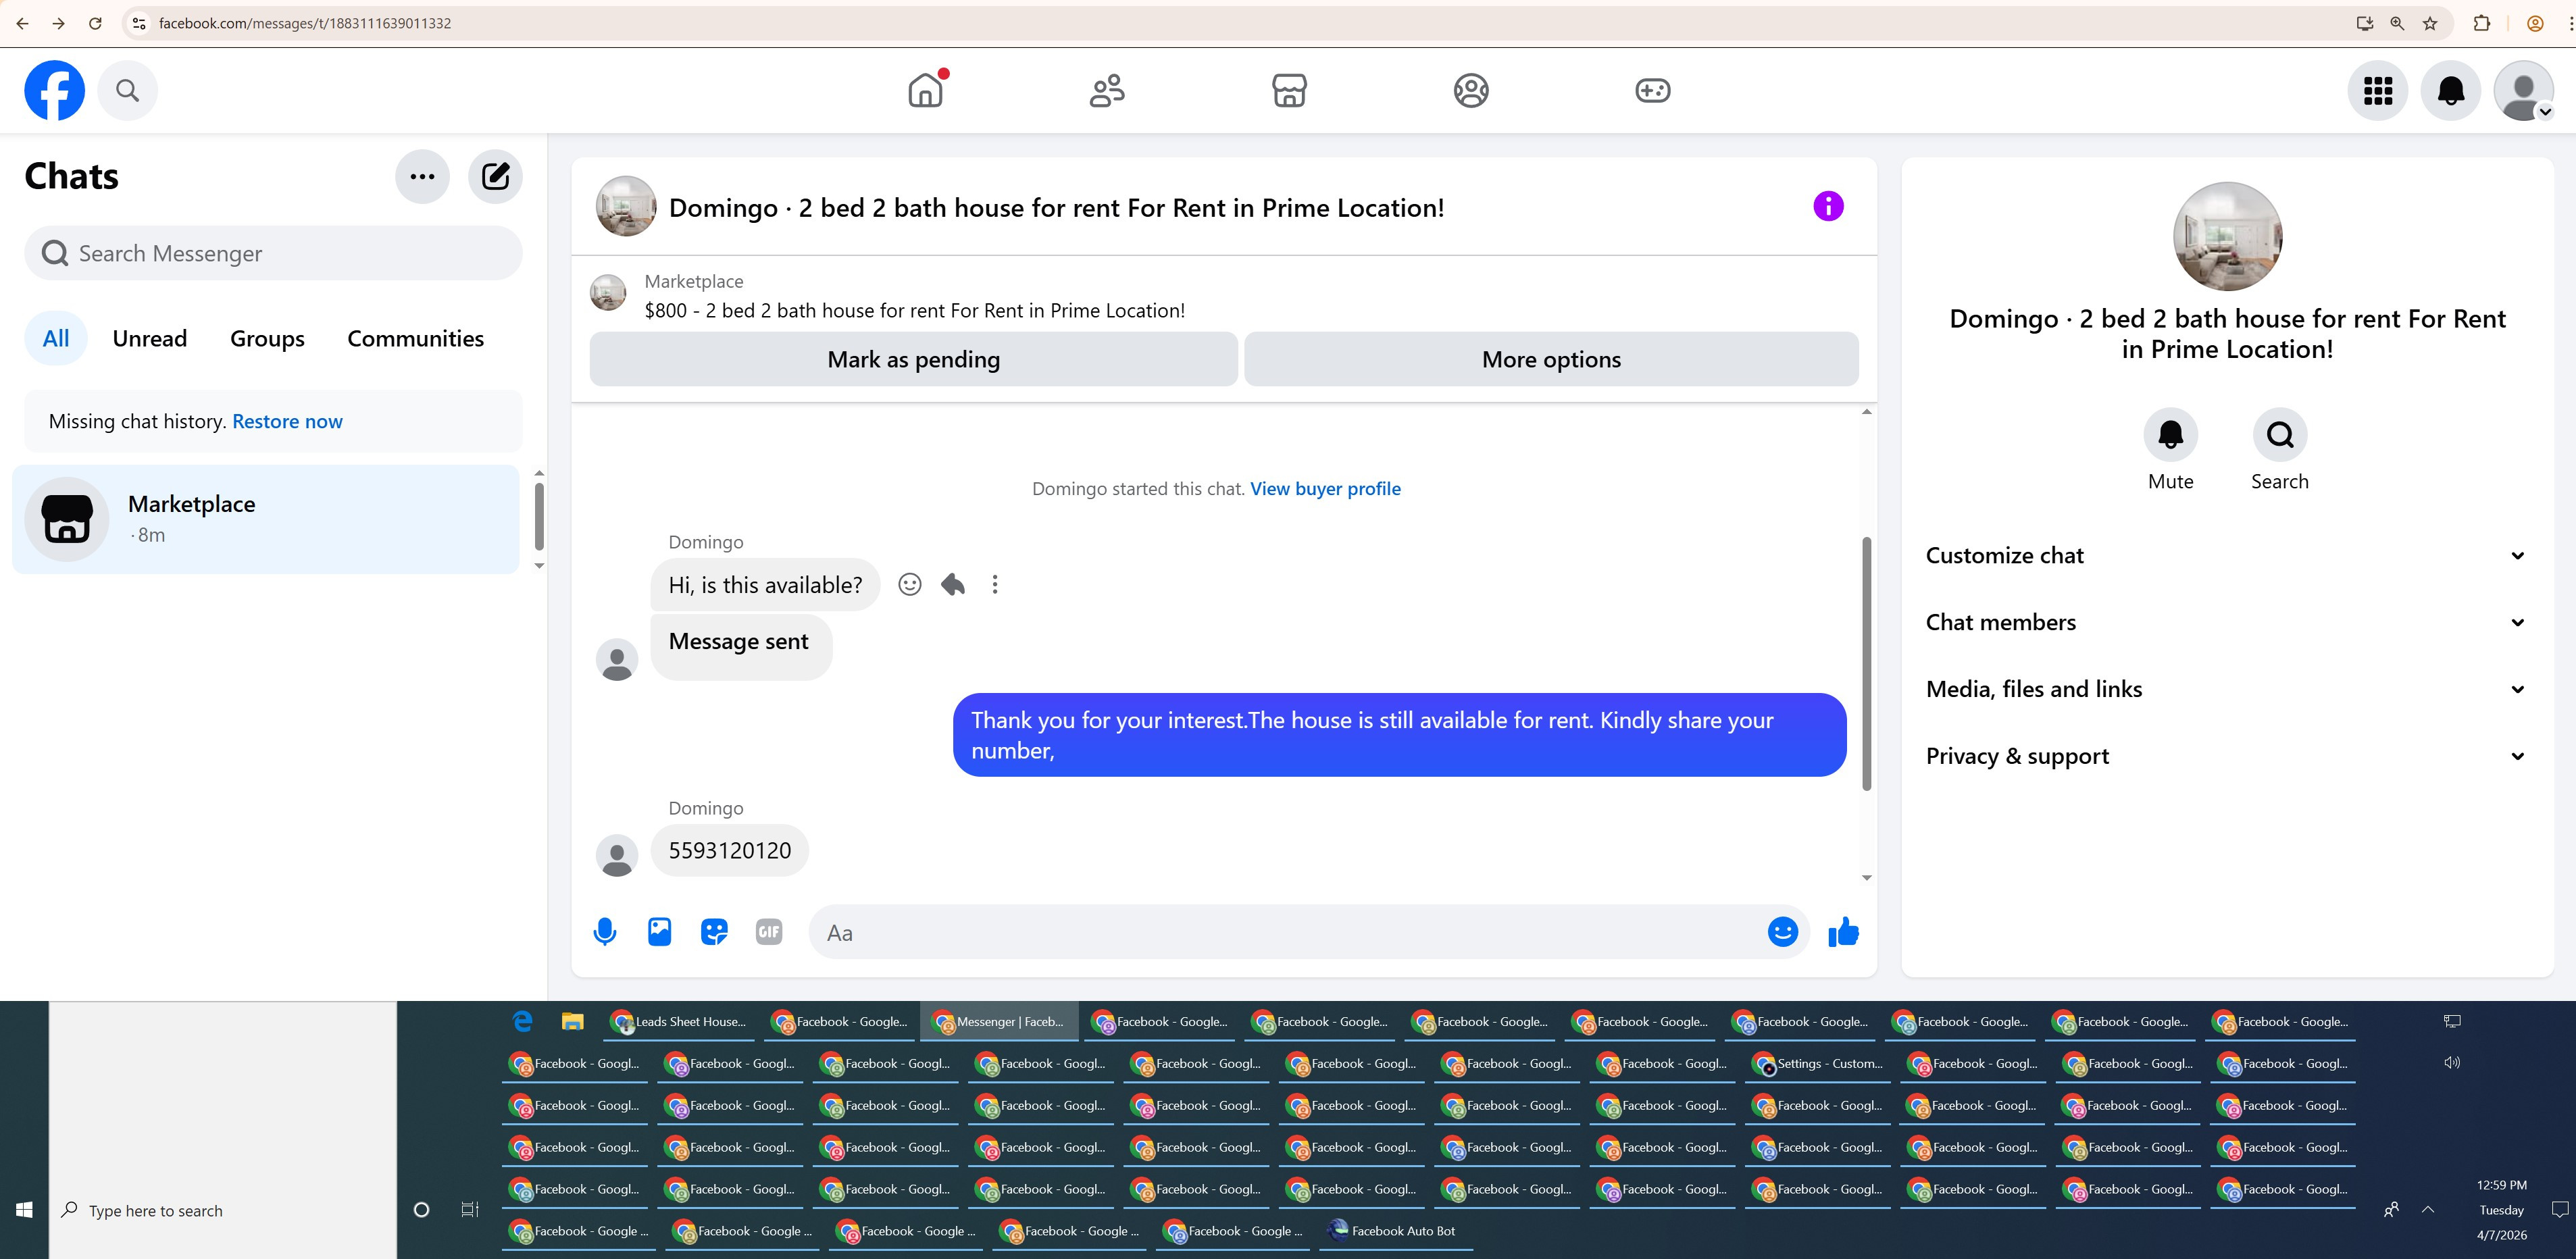Start a new message with compose icon
Screen dimensions: 2576x1259
click(496, 177)
